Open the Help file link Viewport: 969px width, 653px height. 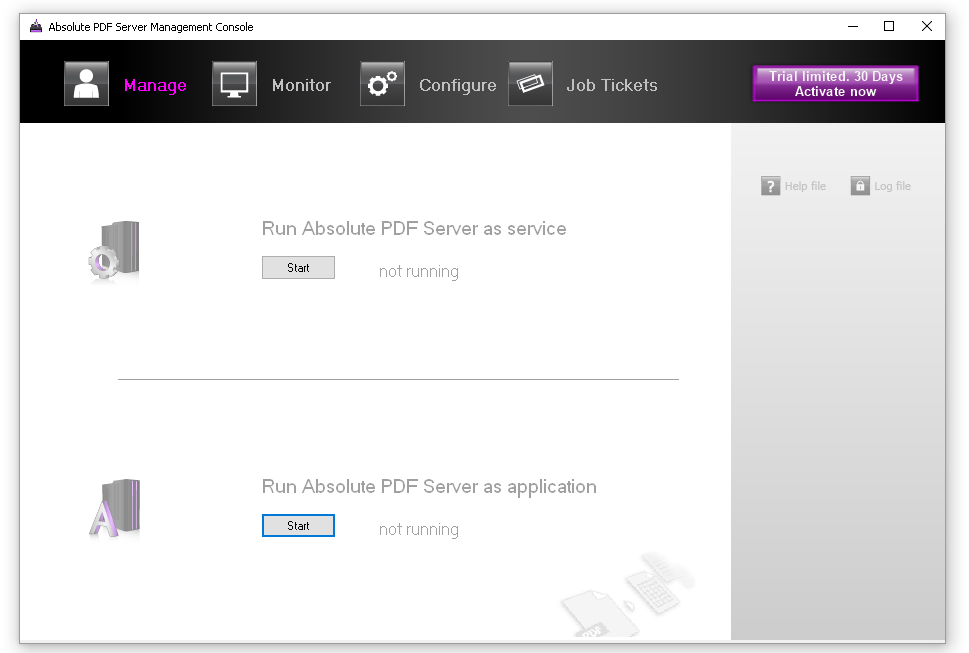click(x=804, y=185)
